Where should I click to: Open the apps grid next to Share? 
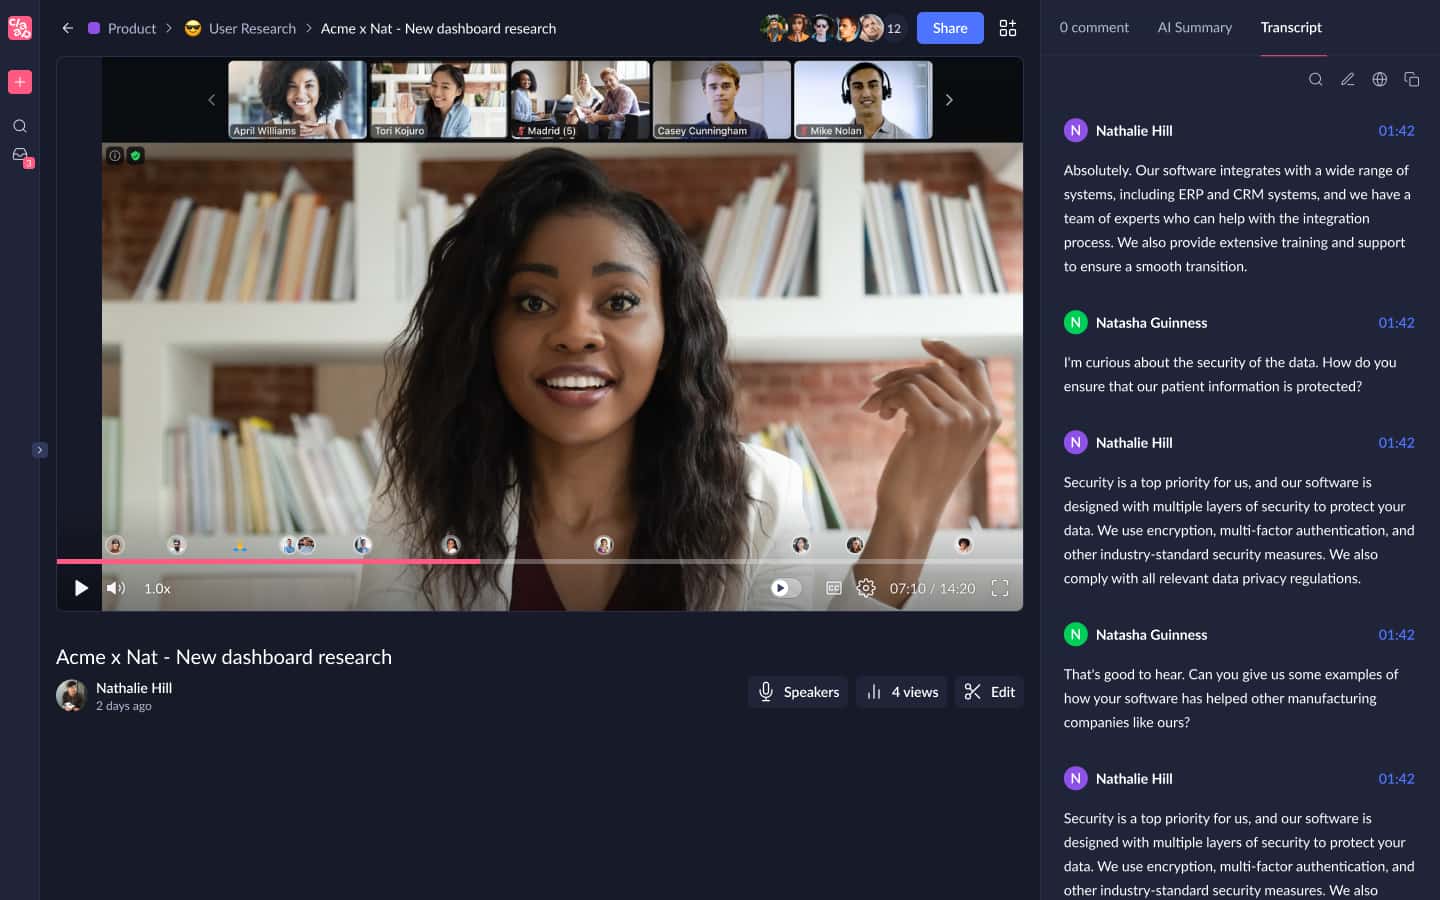tap(1008, 28)
